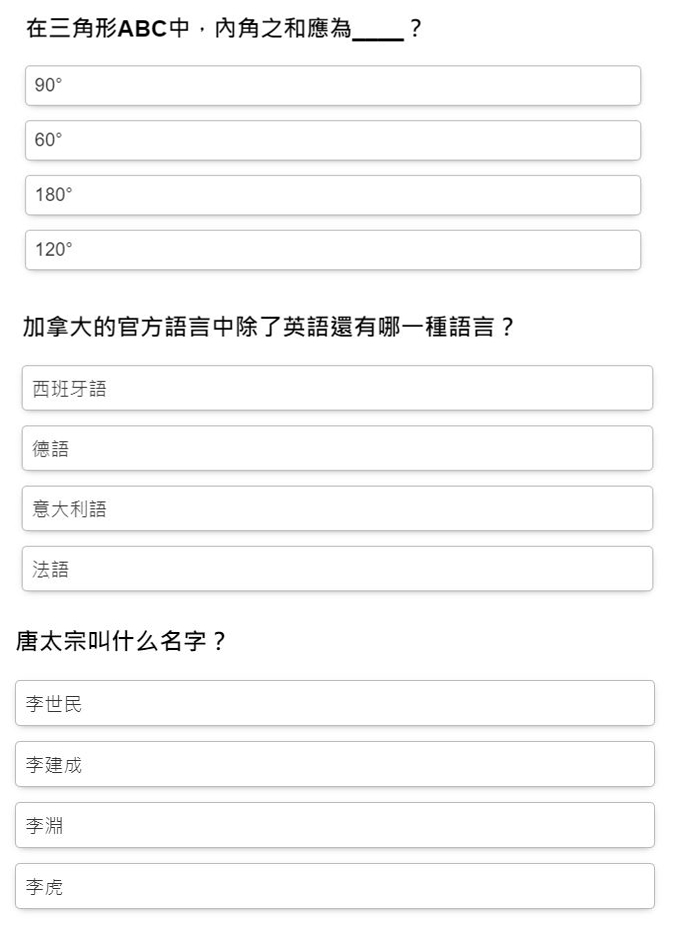
Task: Pick the correct name 李世民
Action: pyautogui.click(x=338, y=703)
